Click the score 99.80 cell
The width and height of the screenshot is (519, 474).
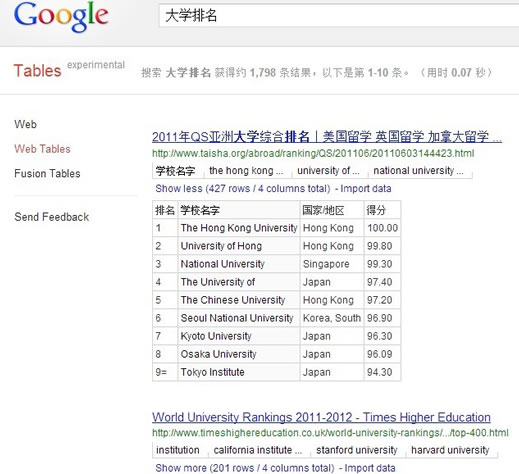[x=382, y=246]
